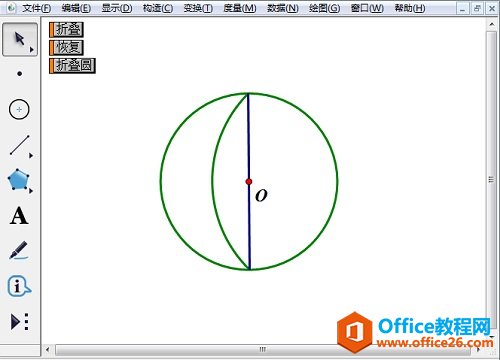
Task: Open the 构造(C) menu
Action: (x=158, y=8)
